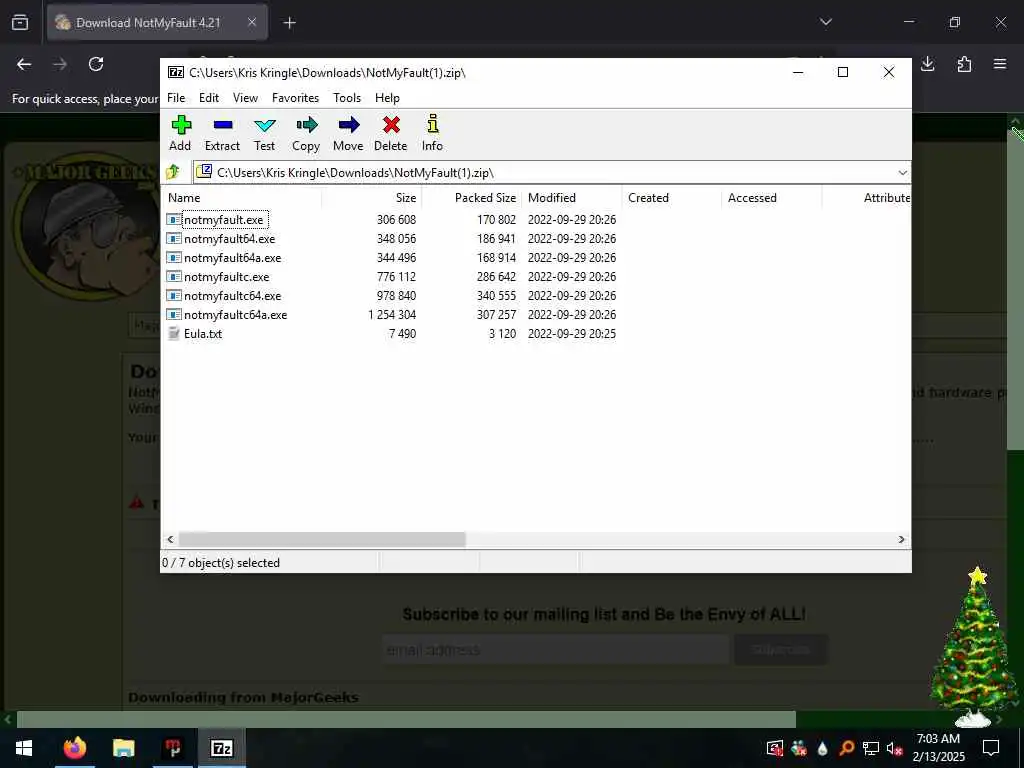Select the notmyfaultc64.exe file icon

[174, 295]
